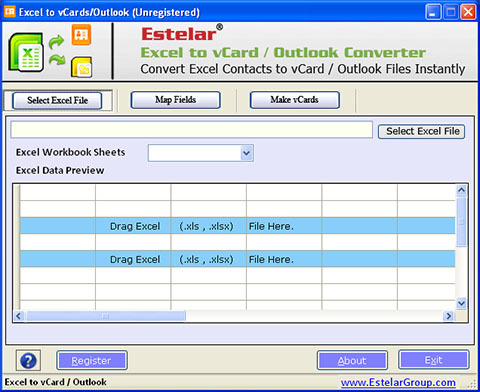Click the vertical scrollbar thumb
Screen dimensions: 480x392
click(x=461, y=222)
